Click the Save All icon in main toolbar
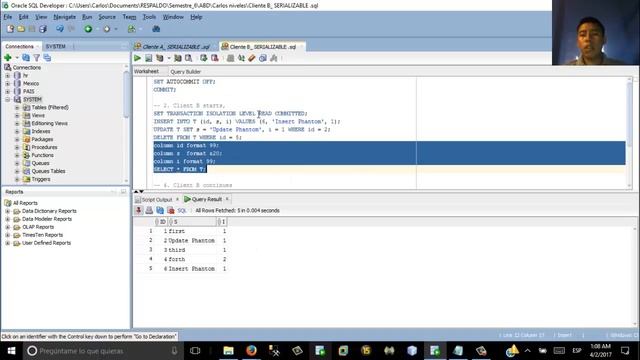The image size is (640, 360). coord(43,29)
